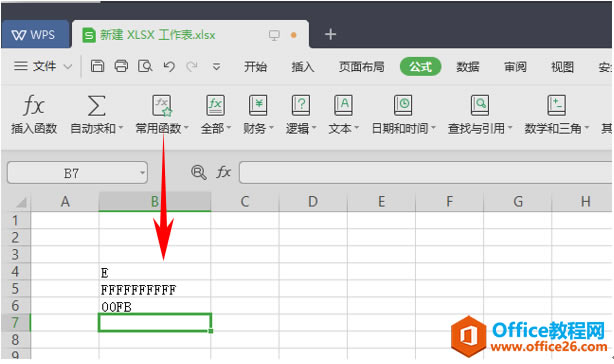Viewport: 614px width, 364px height.
Task: Add a new tab with plus button
Action: [330, 34]
